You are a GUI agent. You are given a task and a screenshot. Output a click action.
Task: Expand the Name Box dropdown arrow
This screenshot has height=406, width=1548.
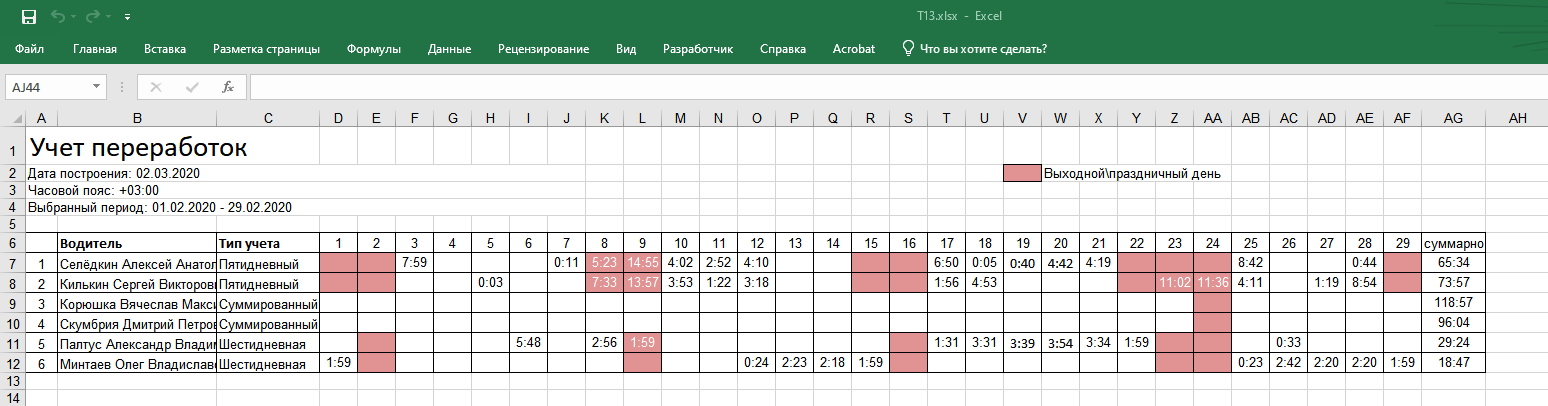pyautogui.click(x=96, y=87)
